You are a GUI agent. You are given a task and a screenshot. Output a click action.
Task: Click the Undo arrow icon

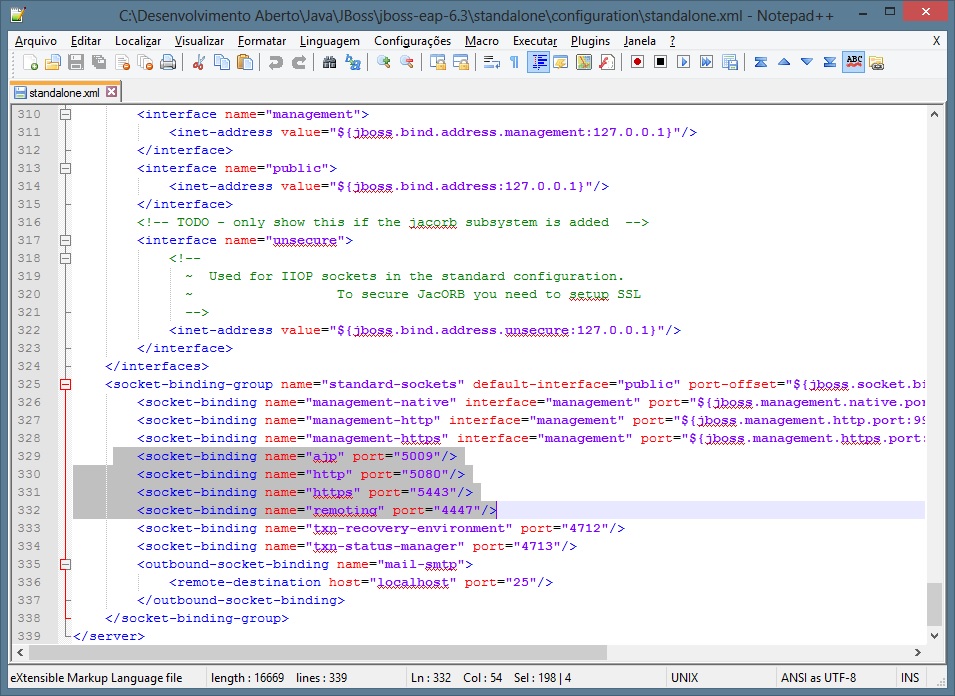point(276,62)
